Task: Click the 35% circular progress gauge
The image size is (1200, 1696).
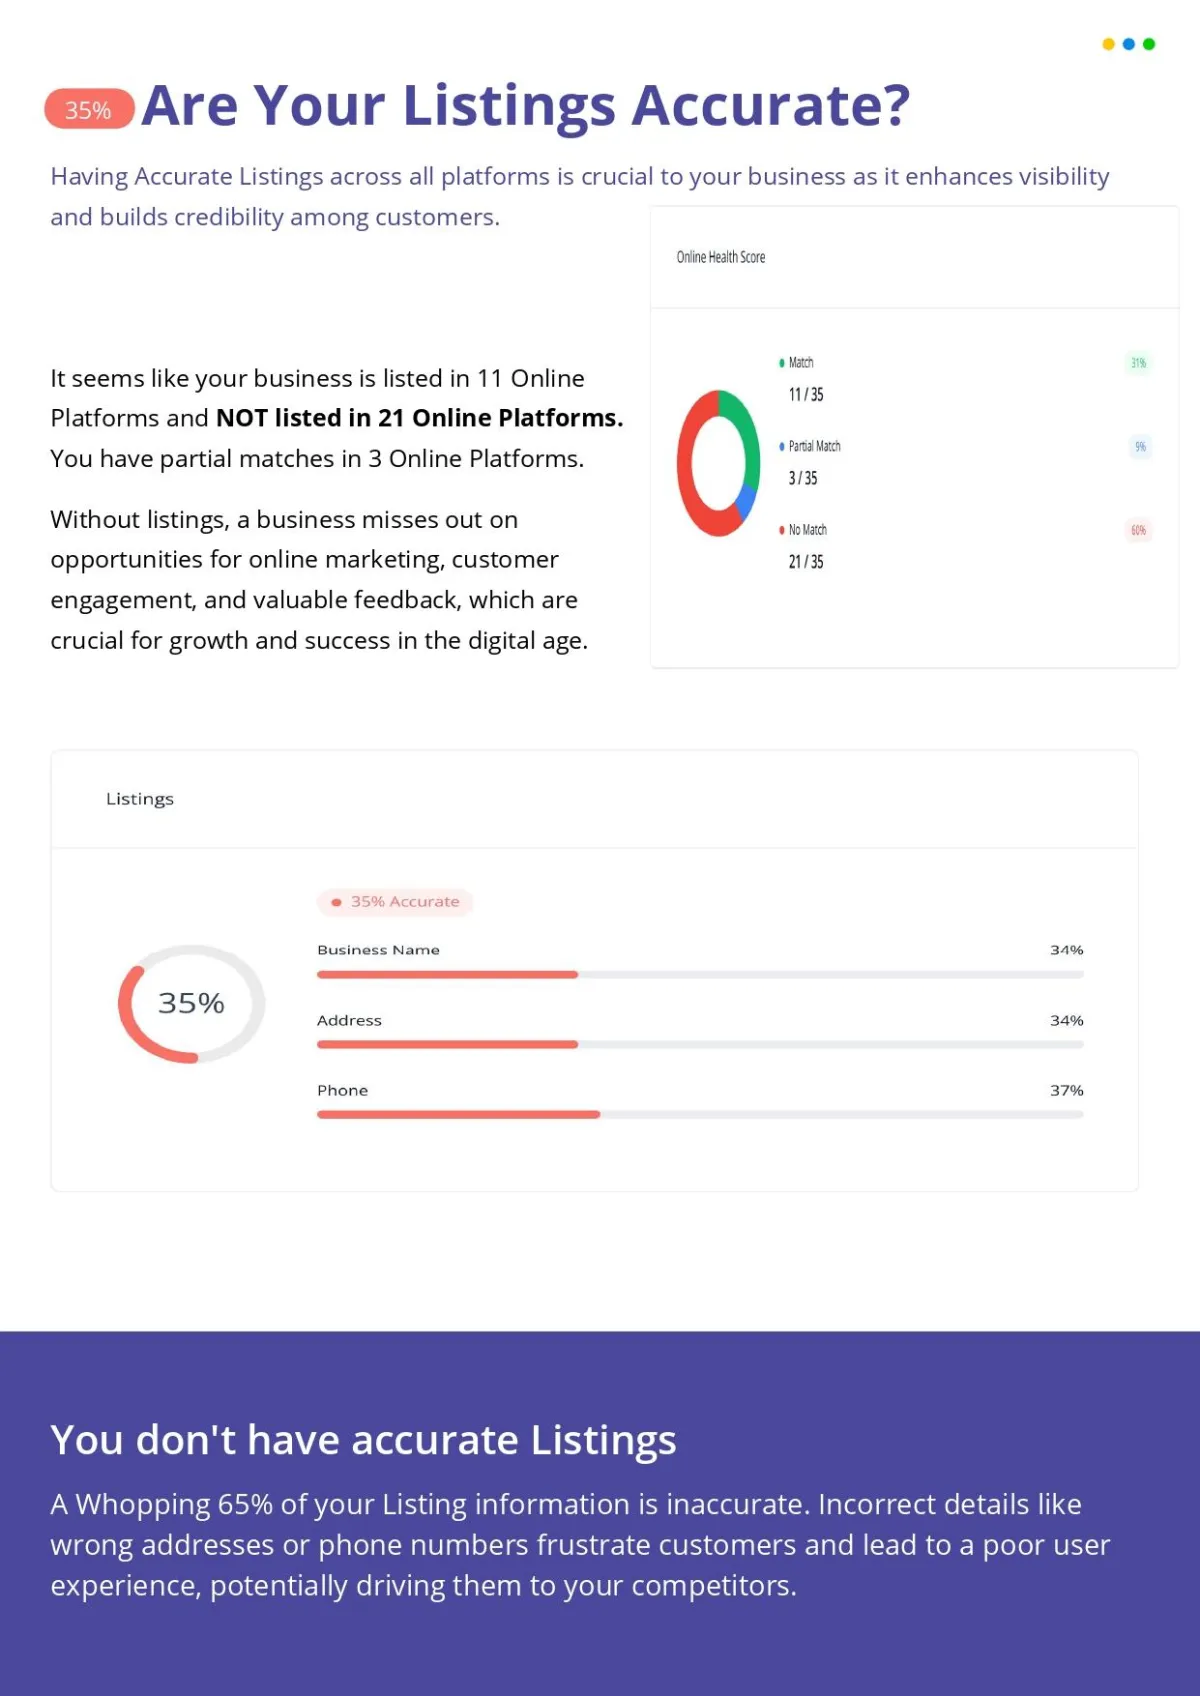Action: [191, 1003]
